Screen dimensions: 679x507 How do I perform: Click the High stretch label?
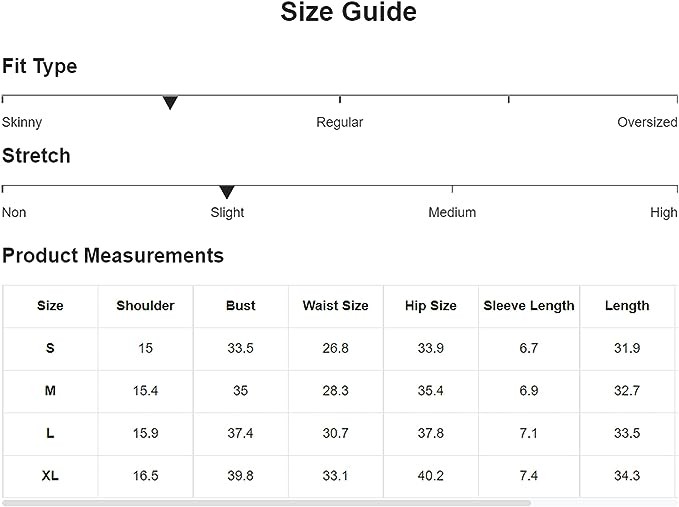(663, 212)
